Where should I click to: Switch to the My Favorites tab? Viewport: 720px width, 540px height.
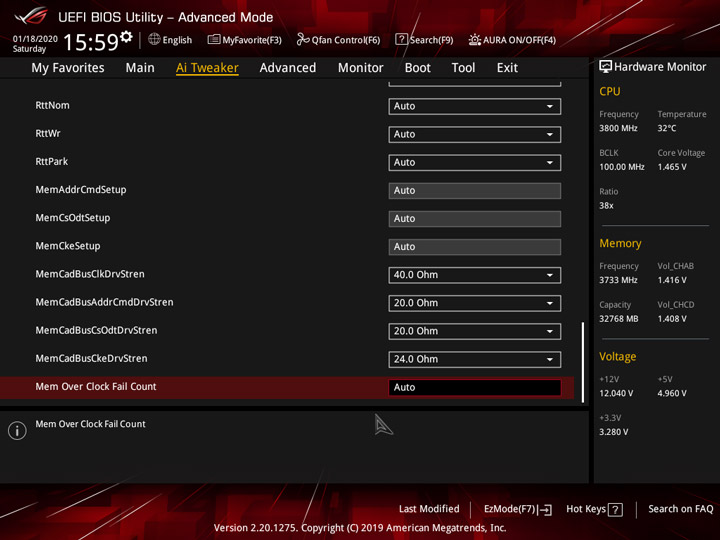point(68,68)
